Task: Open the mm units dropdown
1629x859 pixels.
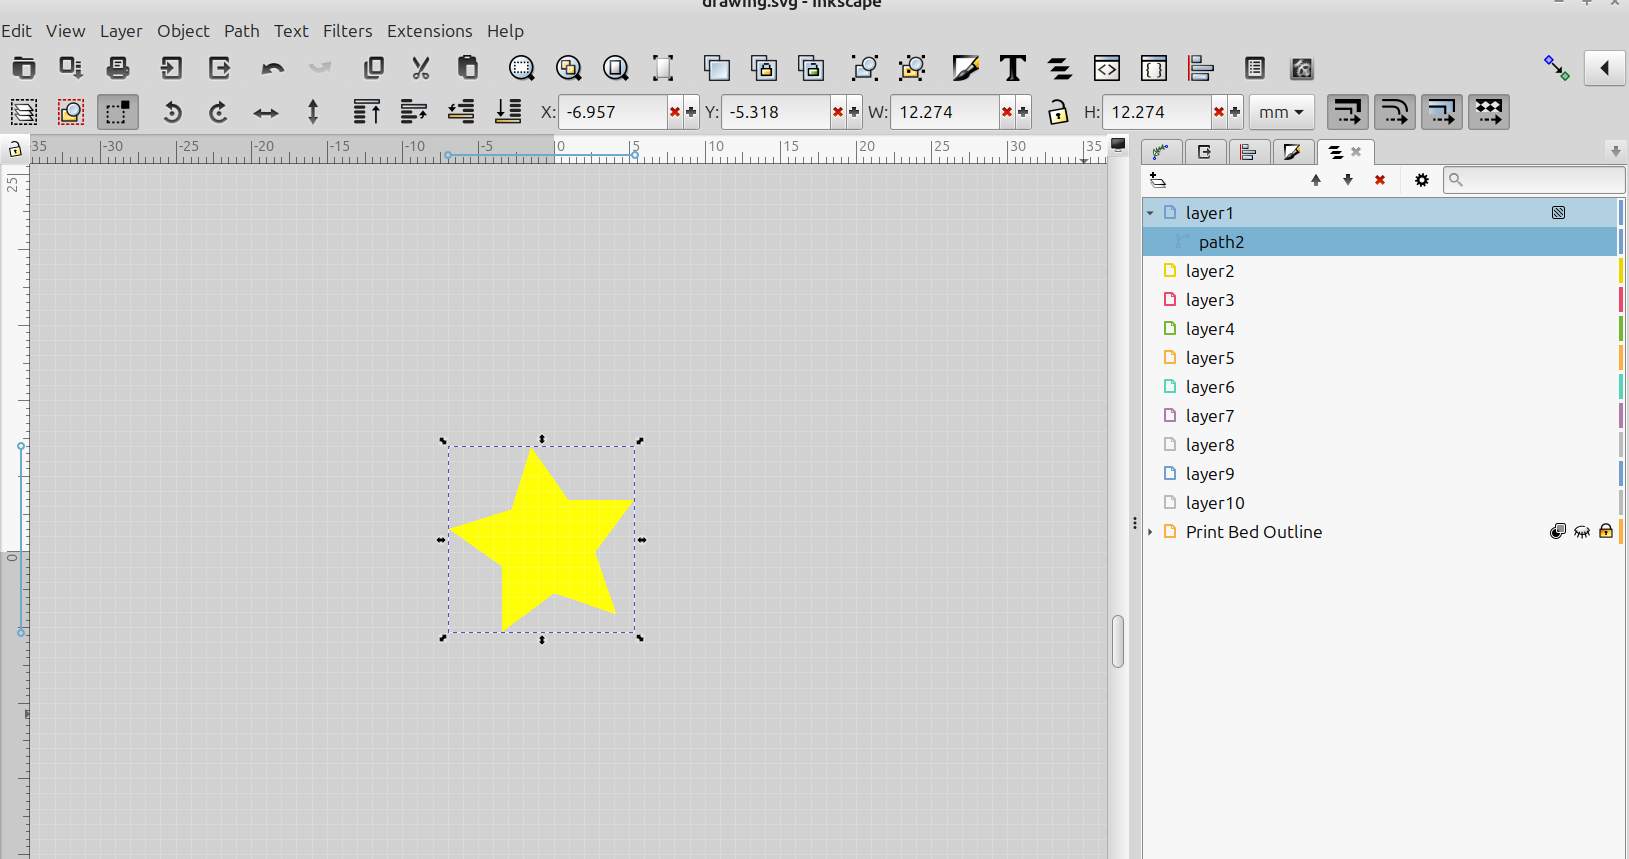Action: coord(1281,112)
